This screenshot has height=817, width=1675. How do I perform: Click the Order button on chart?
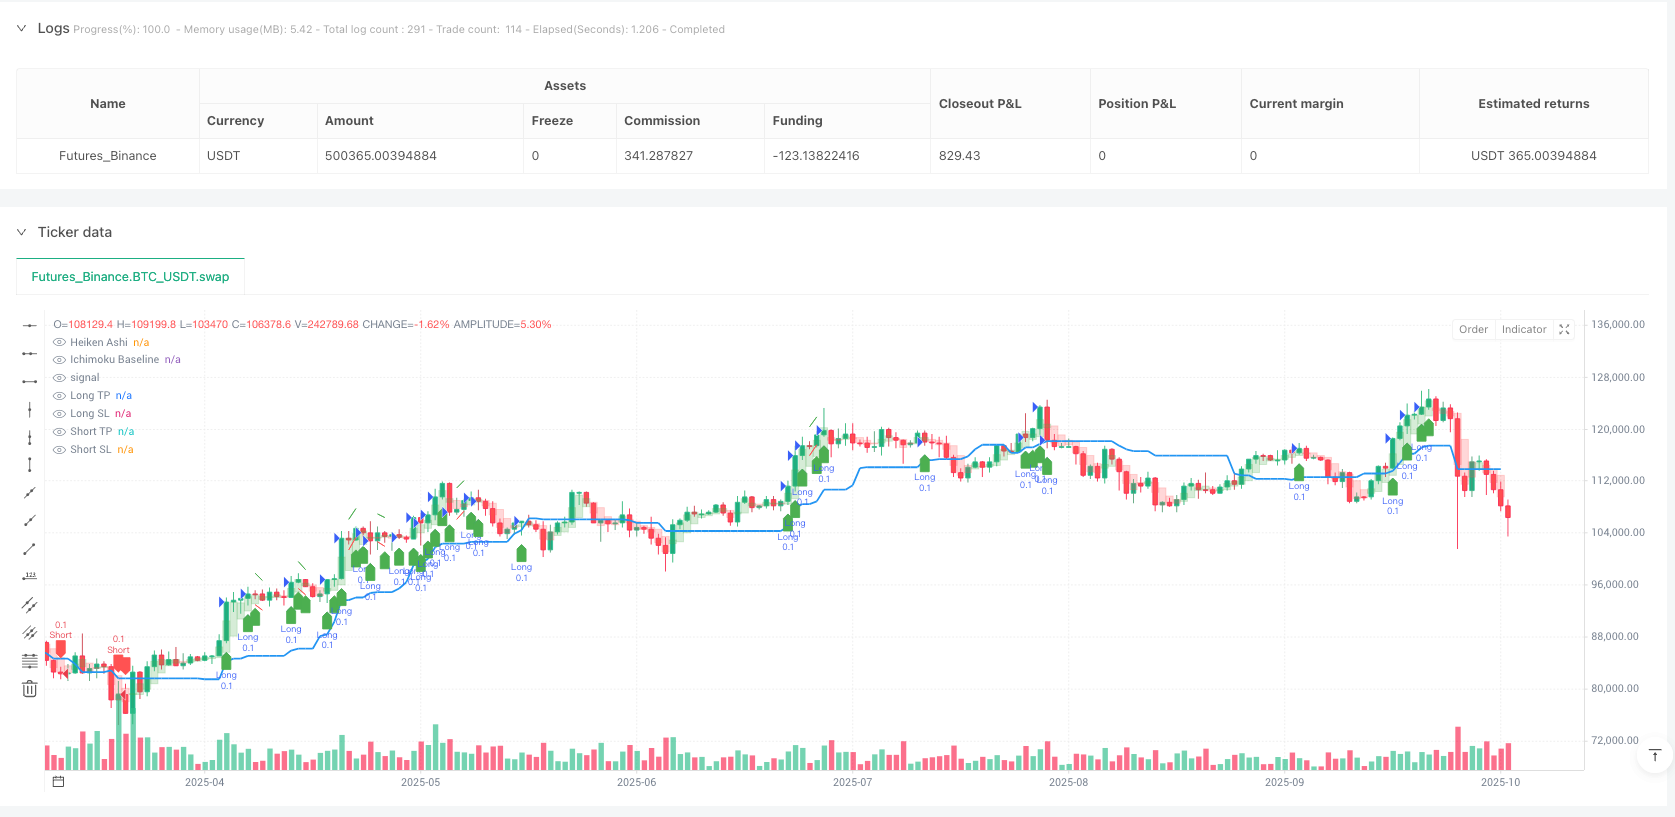(x=1473, y=330)
